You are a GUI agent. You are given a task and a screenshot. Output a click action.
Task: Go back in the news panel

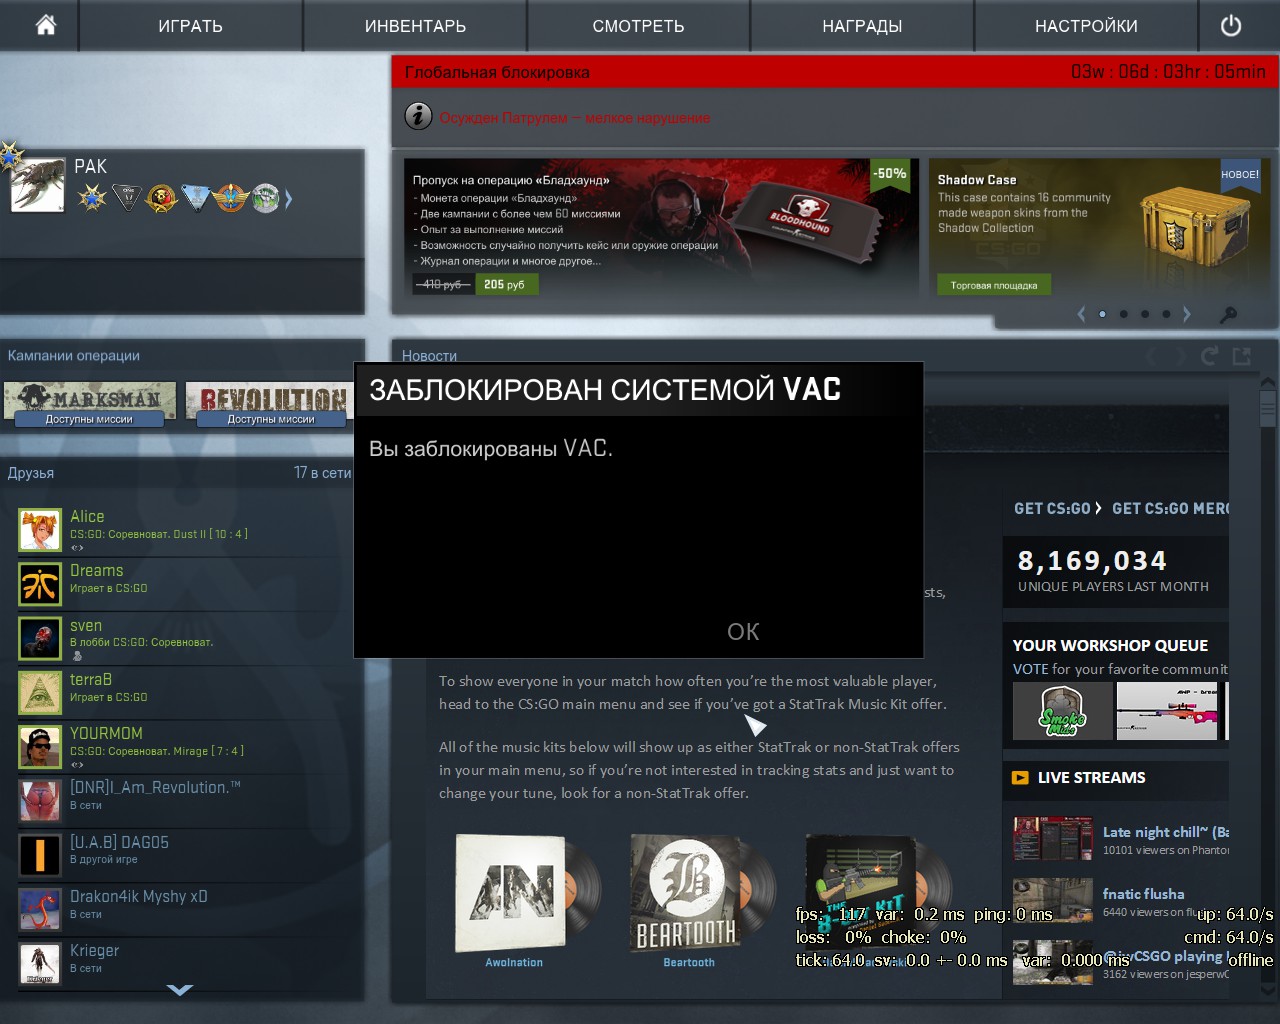1152,356
